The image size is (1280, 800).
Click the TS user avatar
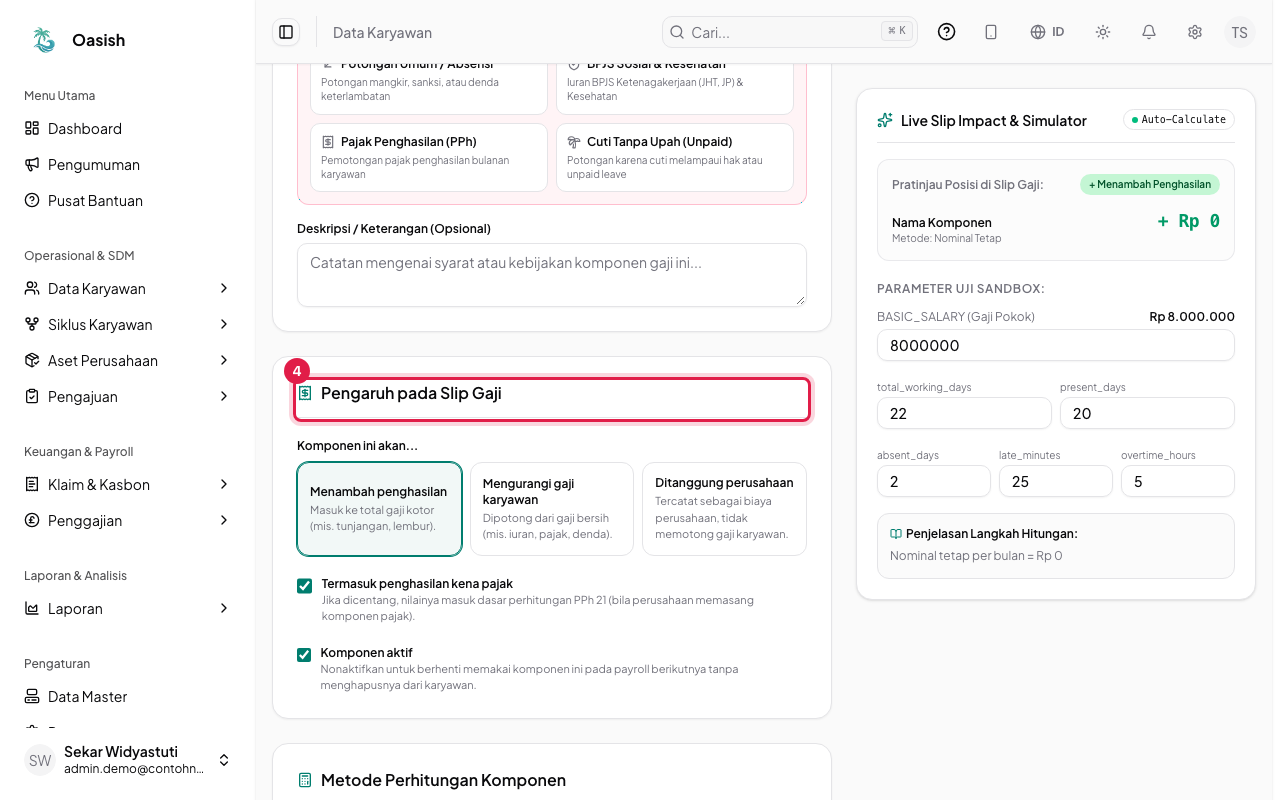coord(1239,32)
